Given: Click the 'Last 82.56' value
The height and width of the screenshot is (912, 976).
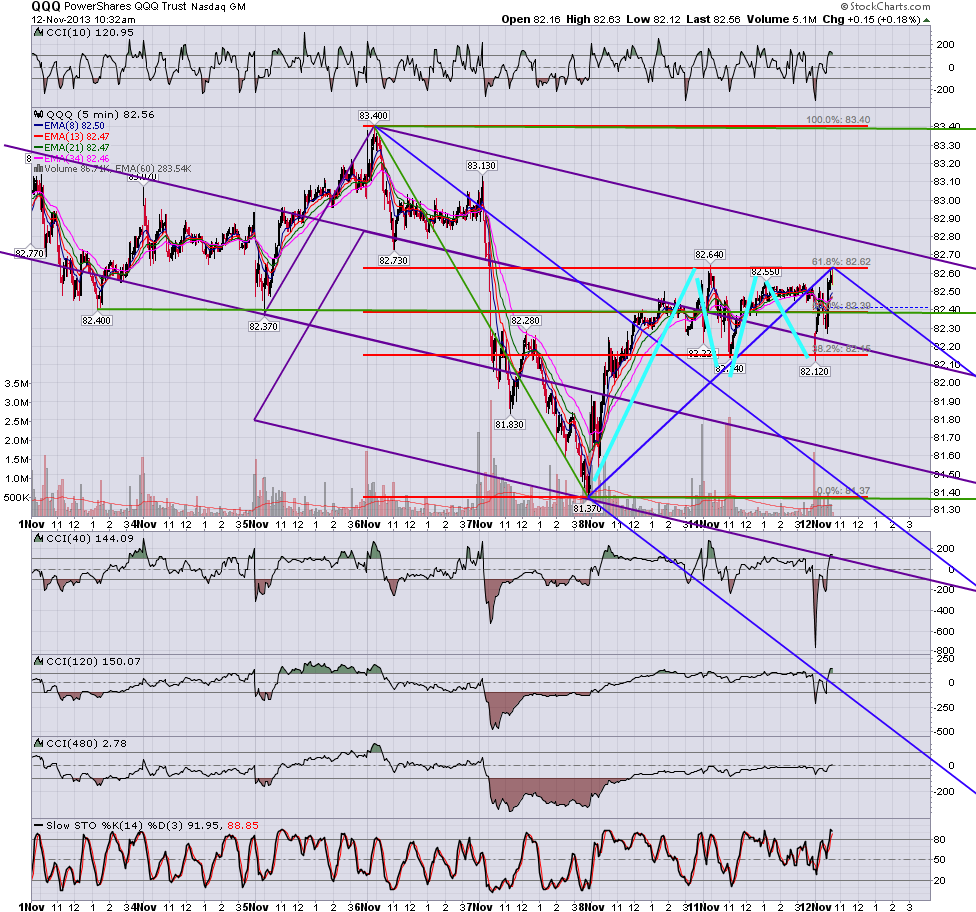Looking at the screenshot, I should pyautogui.click(x=713, y=19).
